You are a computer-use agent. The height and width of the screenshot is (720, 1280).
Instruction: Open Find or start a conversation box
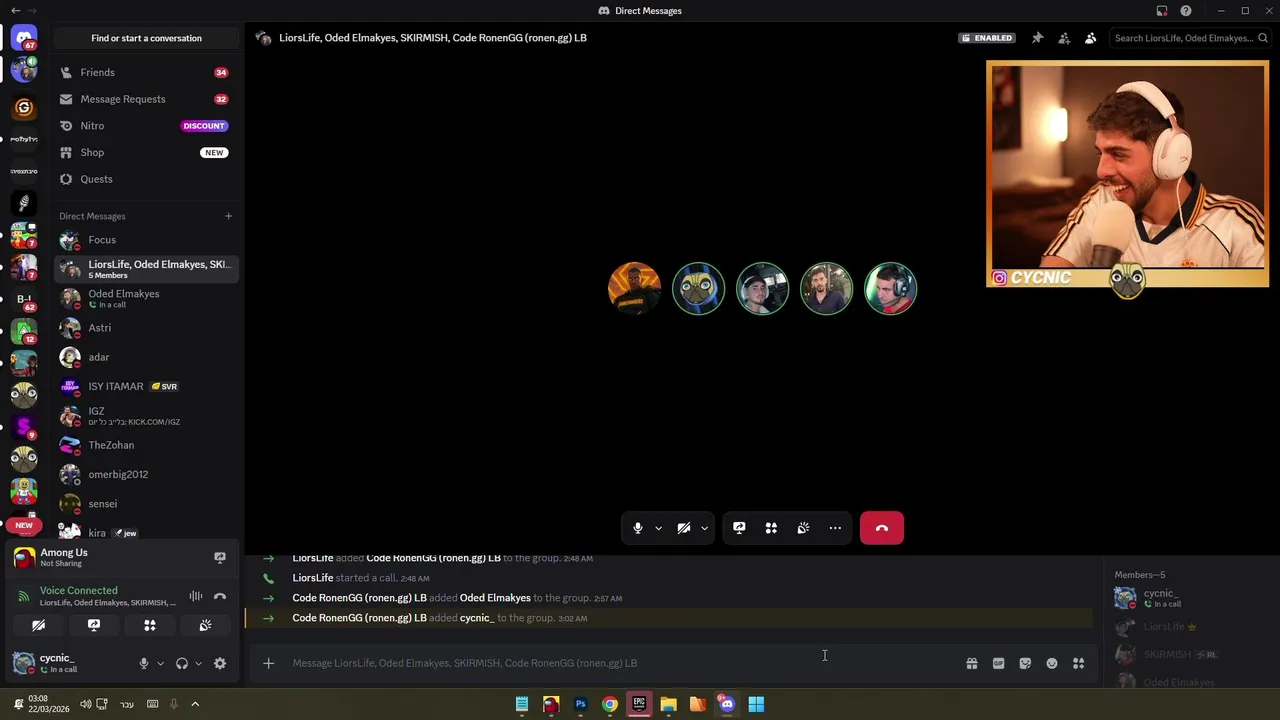[x=146, y=38]
